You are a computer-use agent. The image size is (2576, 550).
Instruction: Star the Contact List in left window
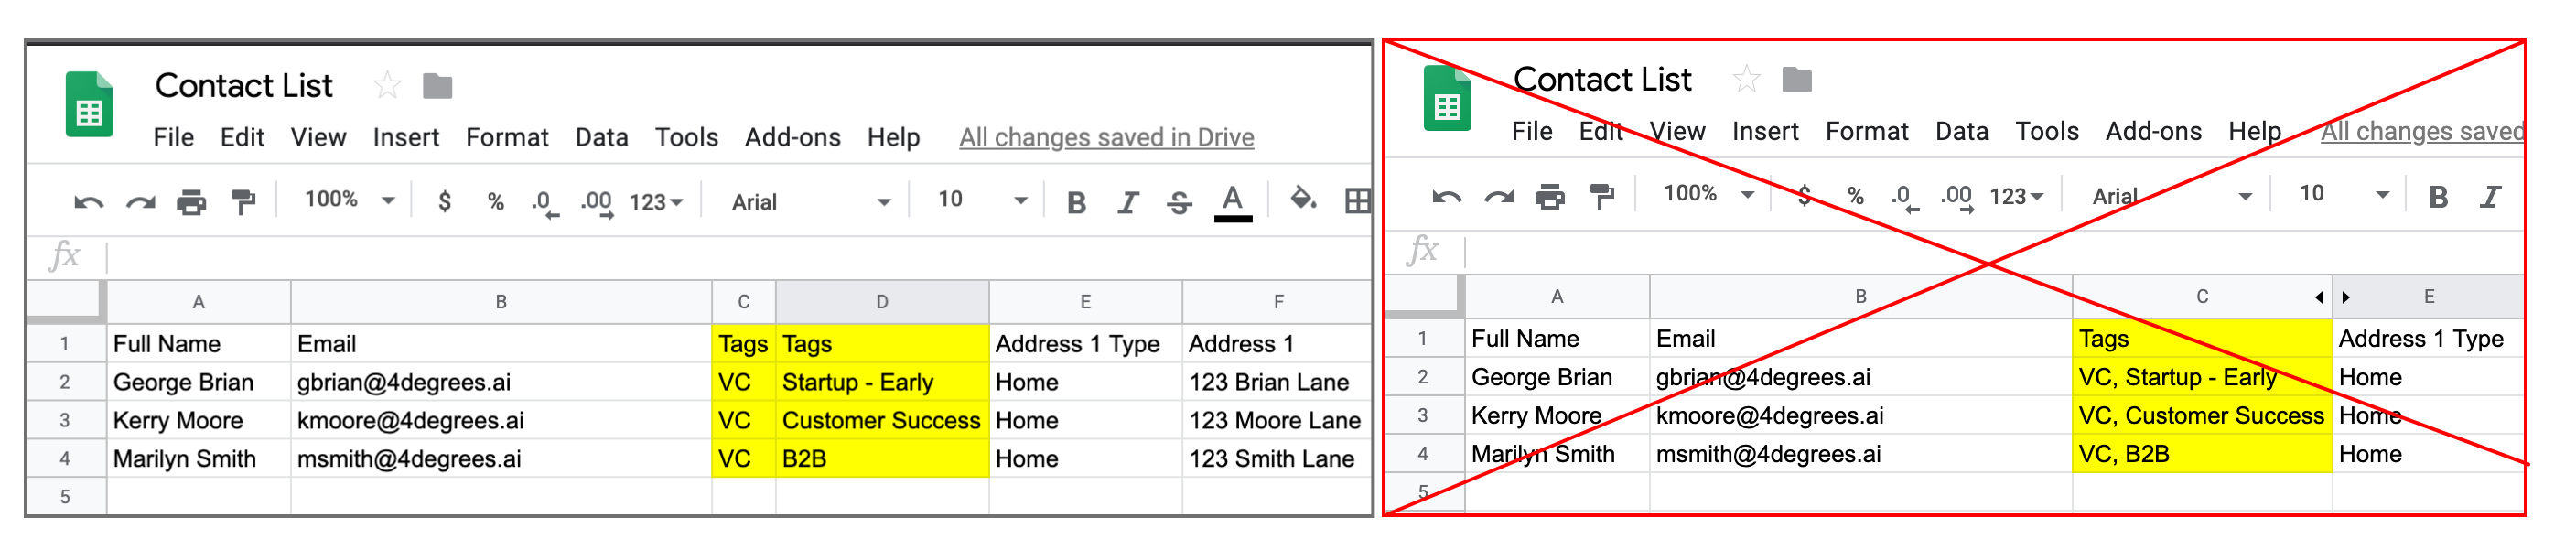(387, 86)
